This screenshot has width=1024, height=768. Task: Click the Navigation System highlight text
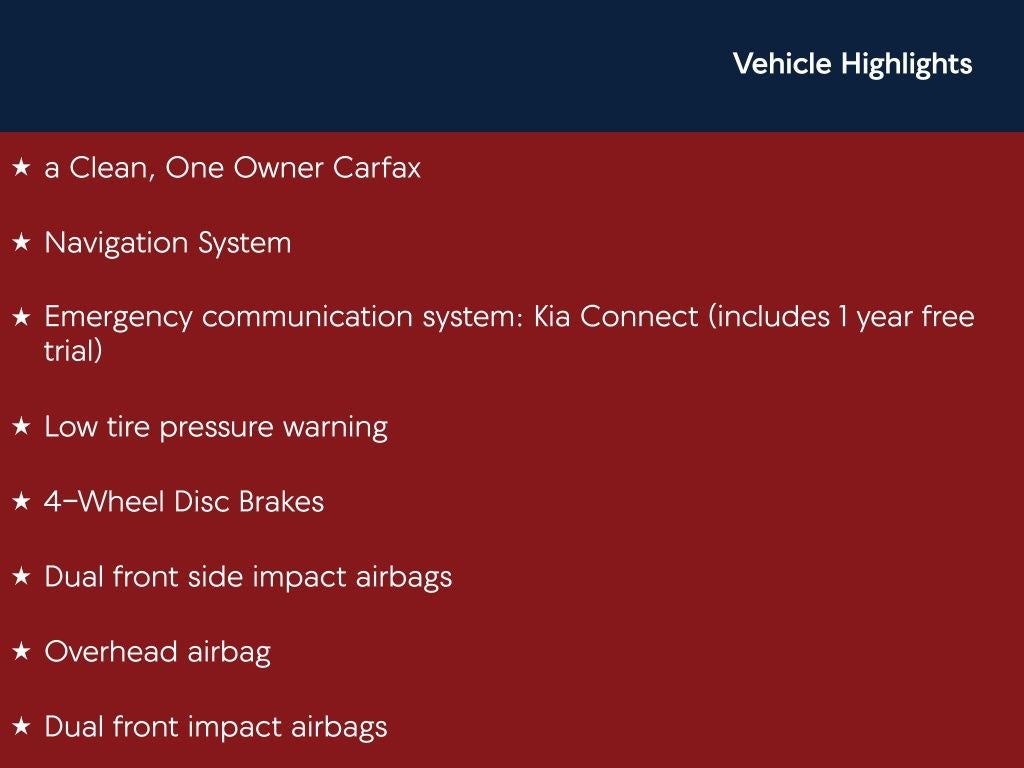(168, 243)
